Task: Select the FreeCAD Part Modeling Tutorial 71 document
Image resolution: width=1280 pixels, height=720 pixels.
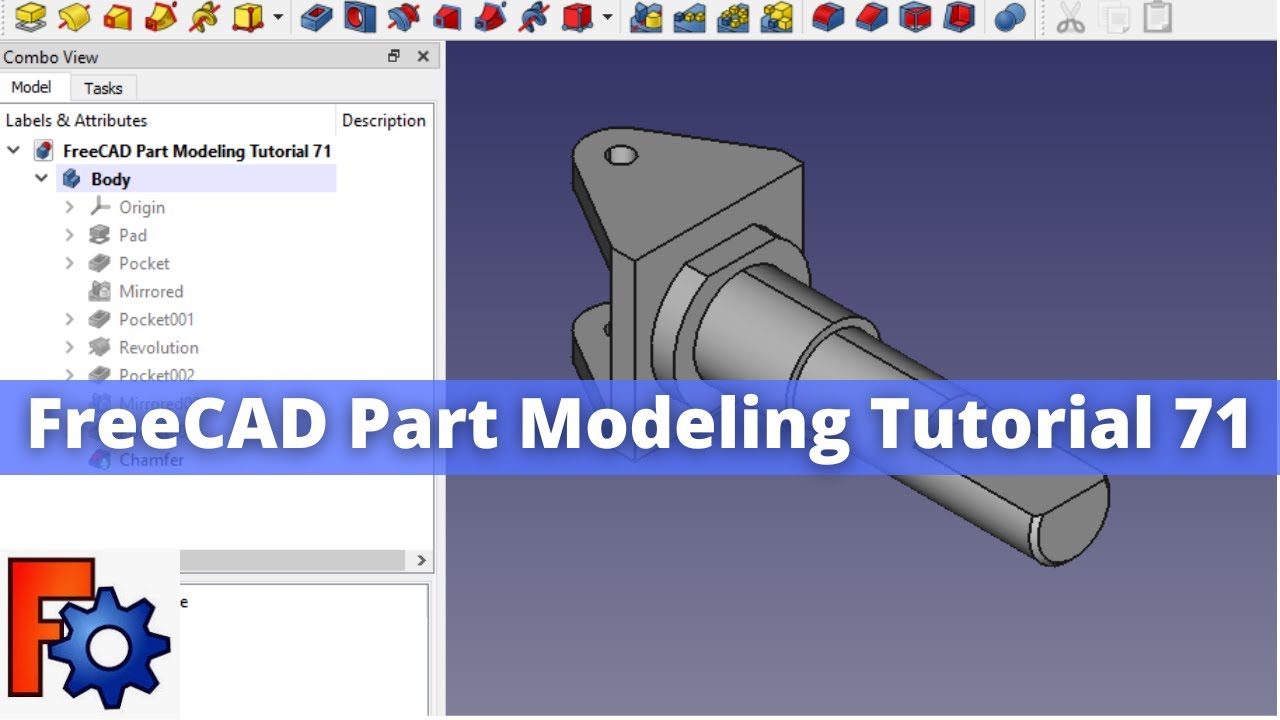Action: [197, 151]
